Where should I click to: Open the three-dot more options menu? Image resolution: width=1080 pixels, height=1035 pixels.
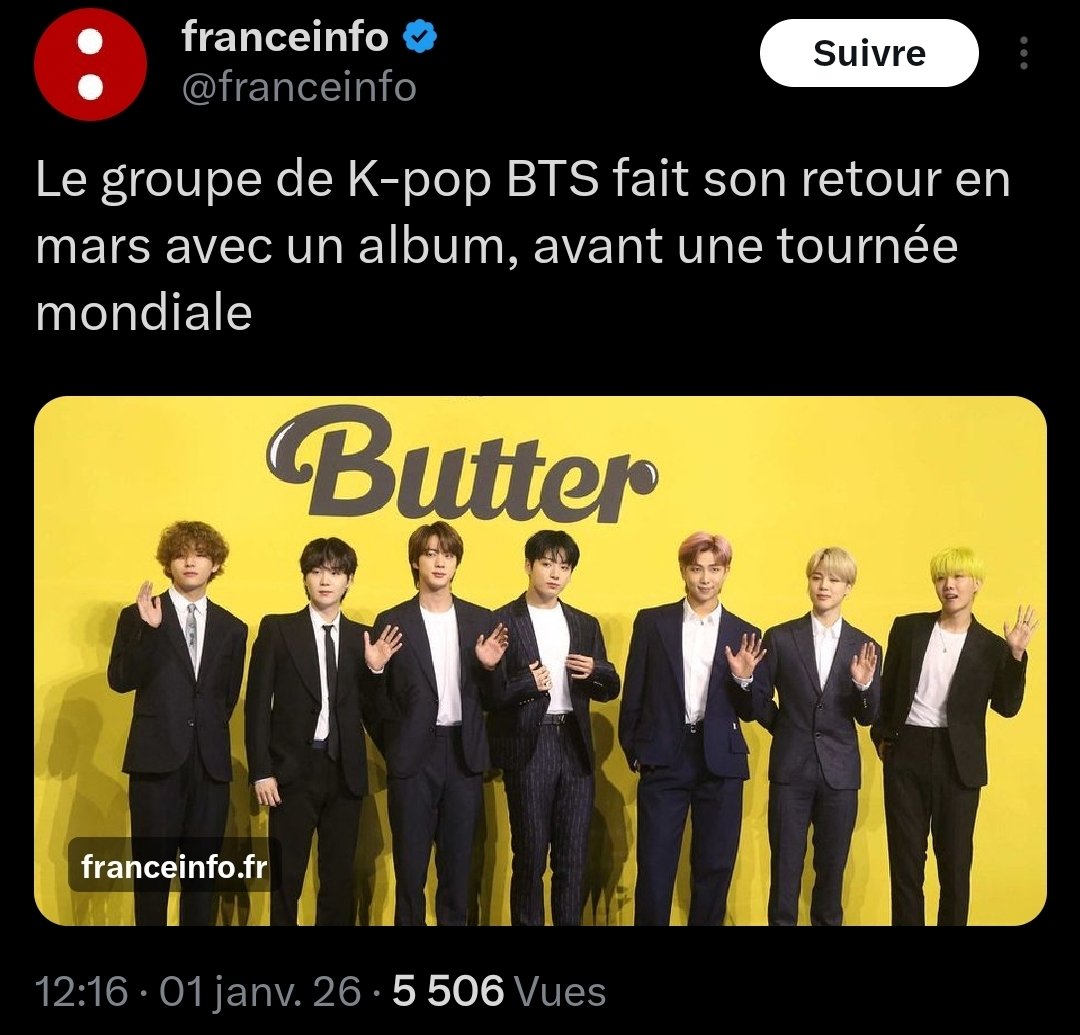[x=1024, y=53]
